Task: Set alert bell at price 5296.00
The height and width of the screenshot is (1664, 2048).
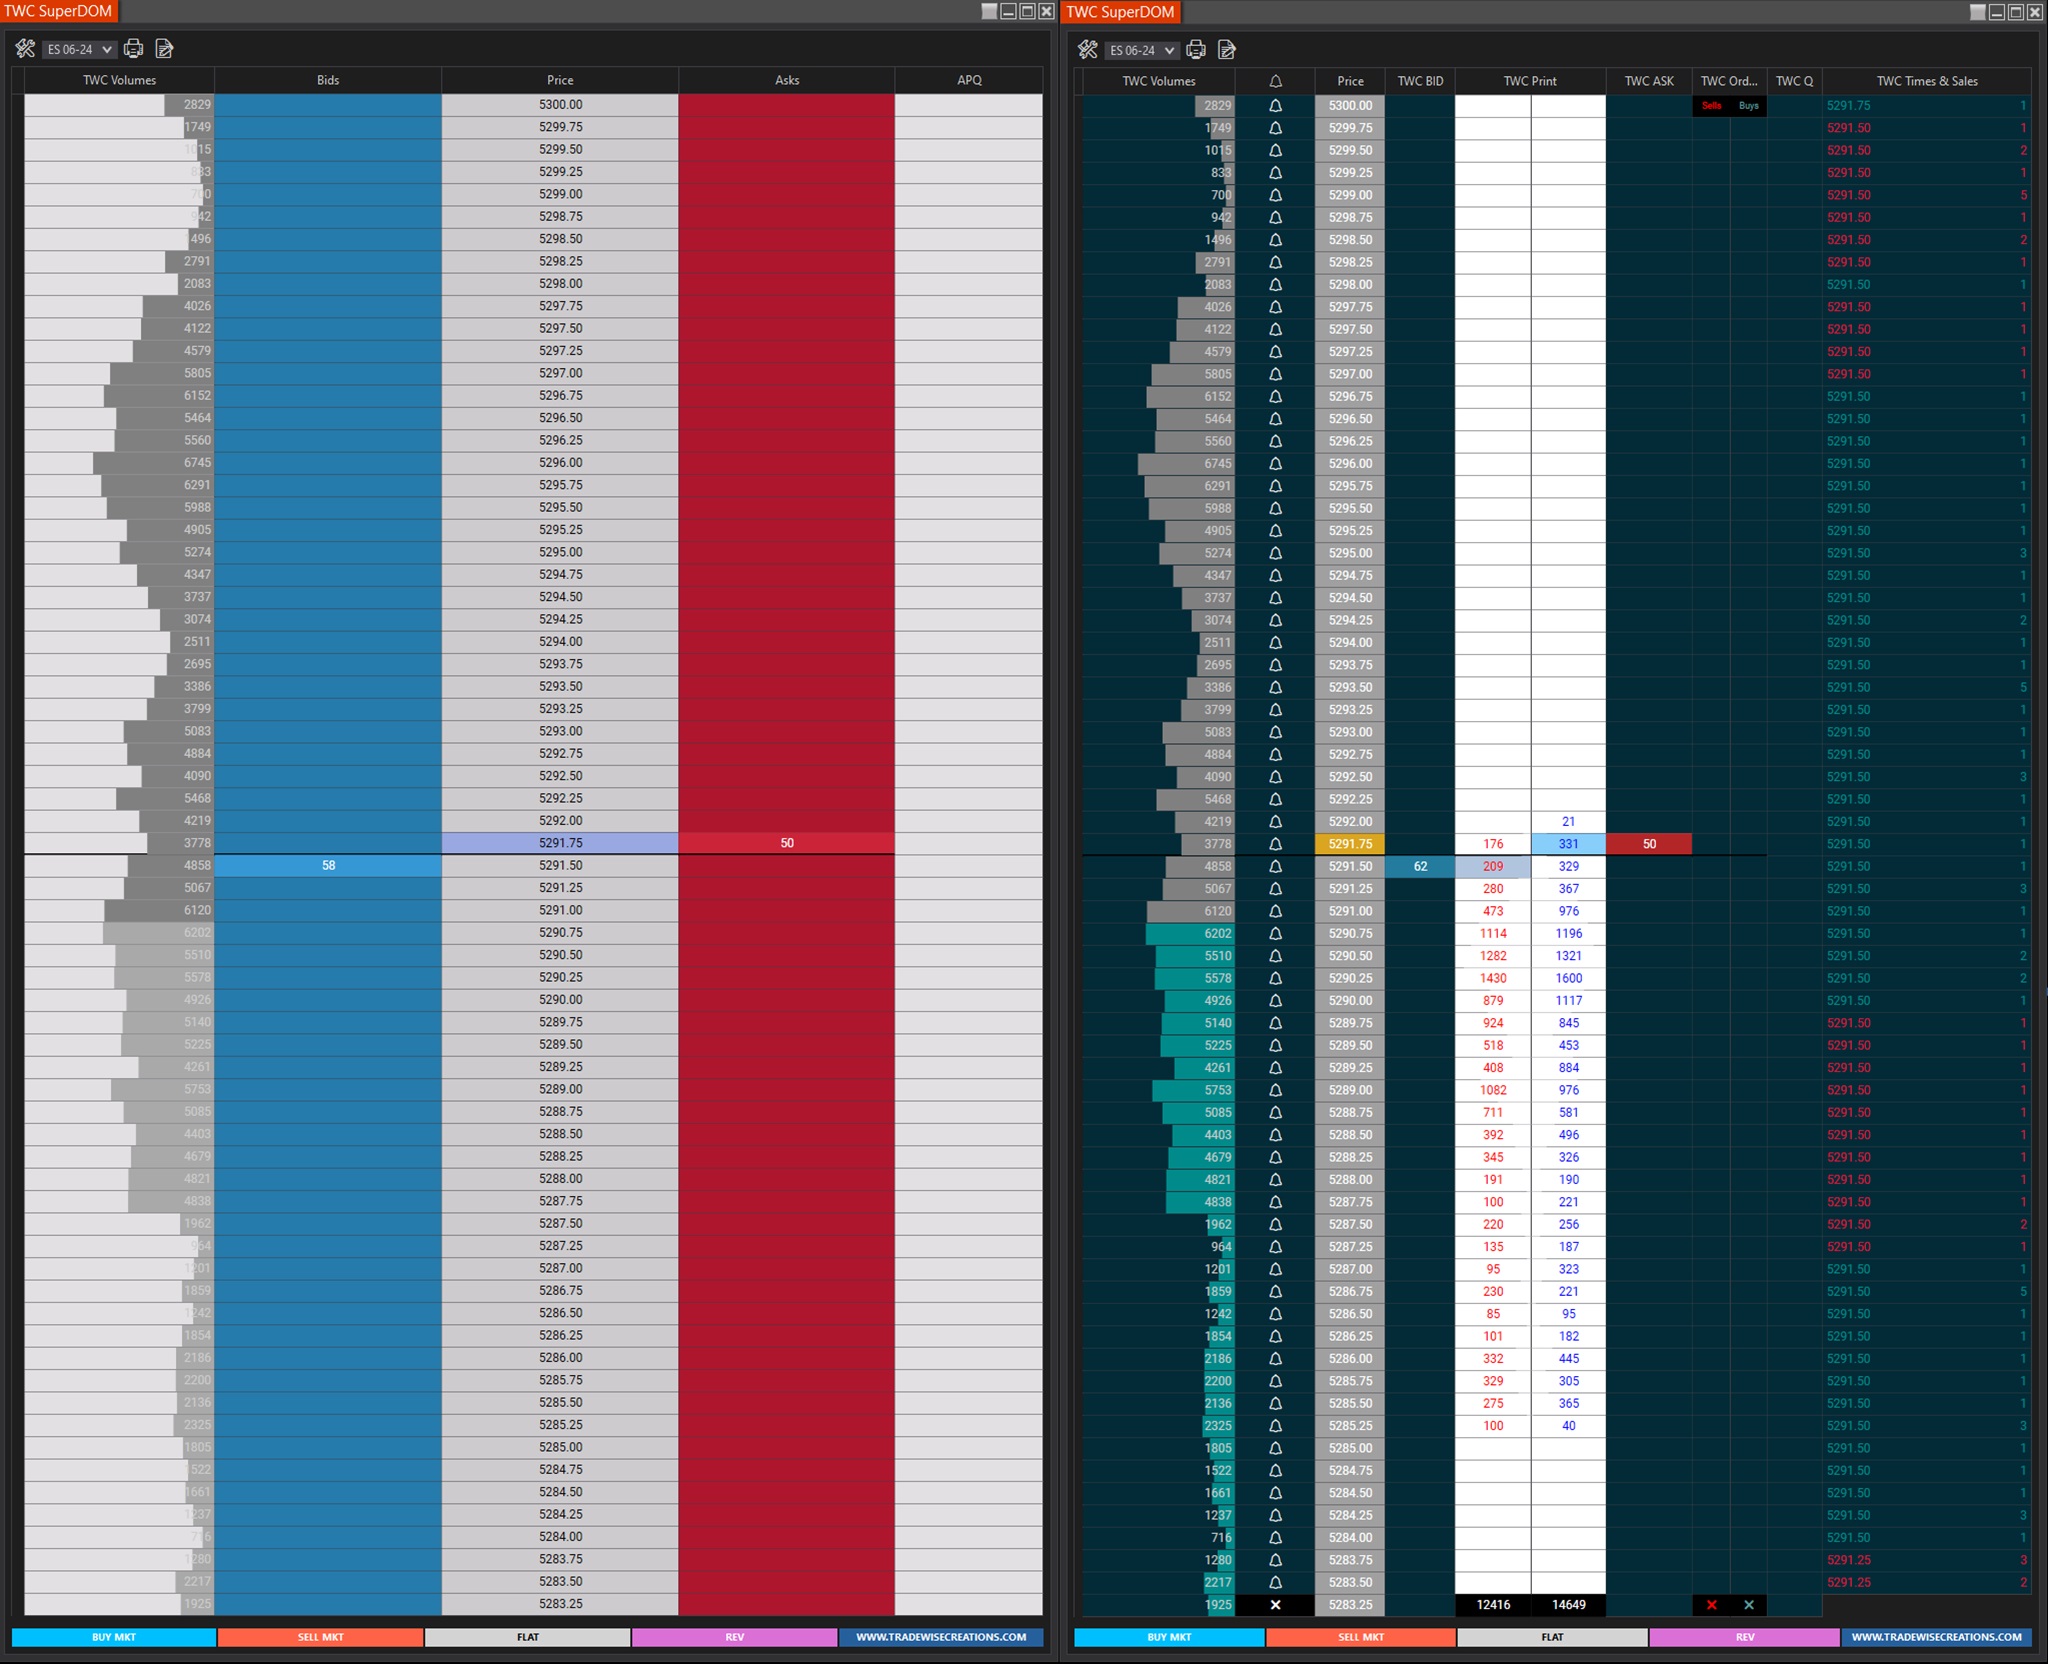Action: point(1275,463)
